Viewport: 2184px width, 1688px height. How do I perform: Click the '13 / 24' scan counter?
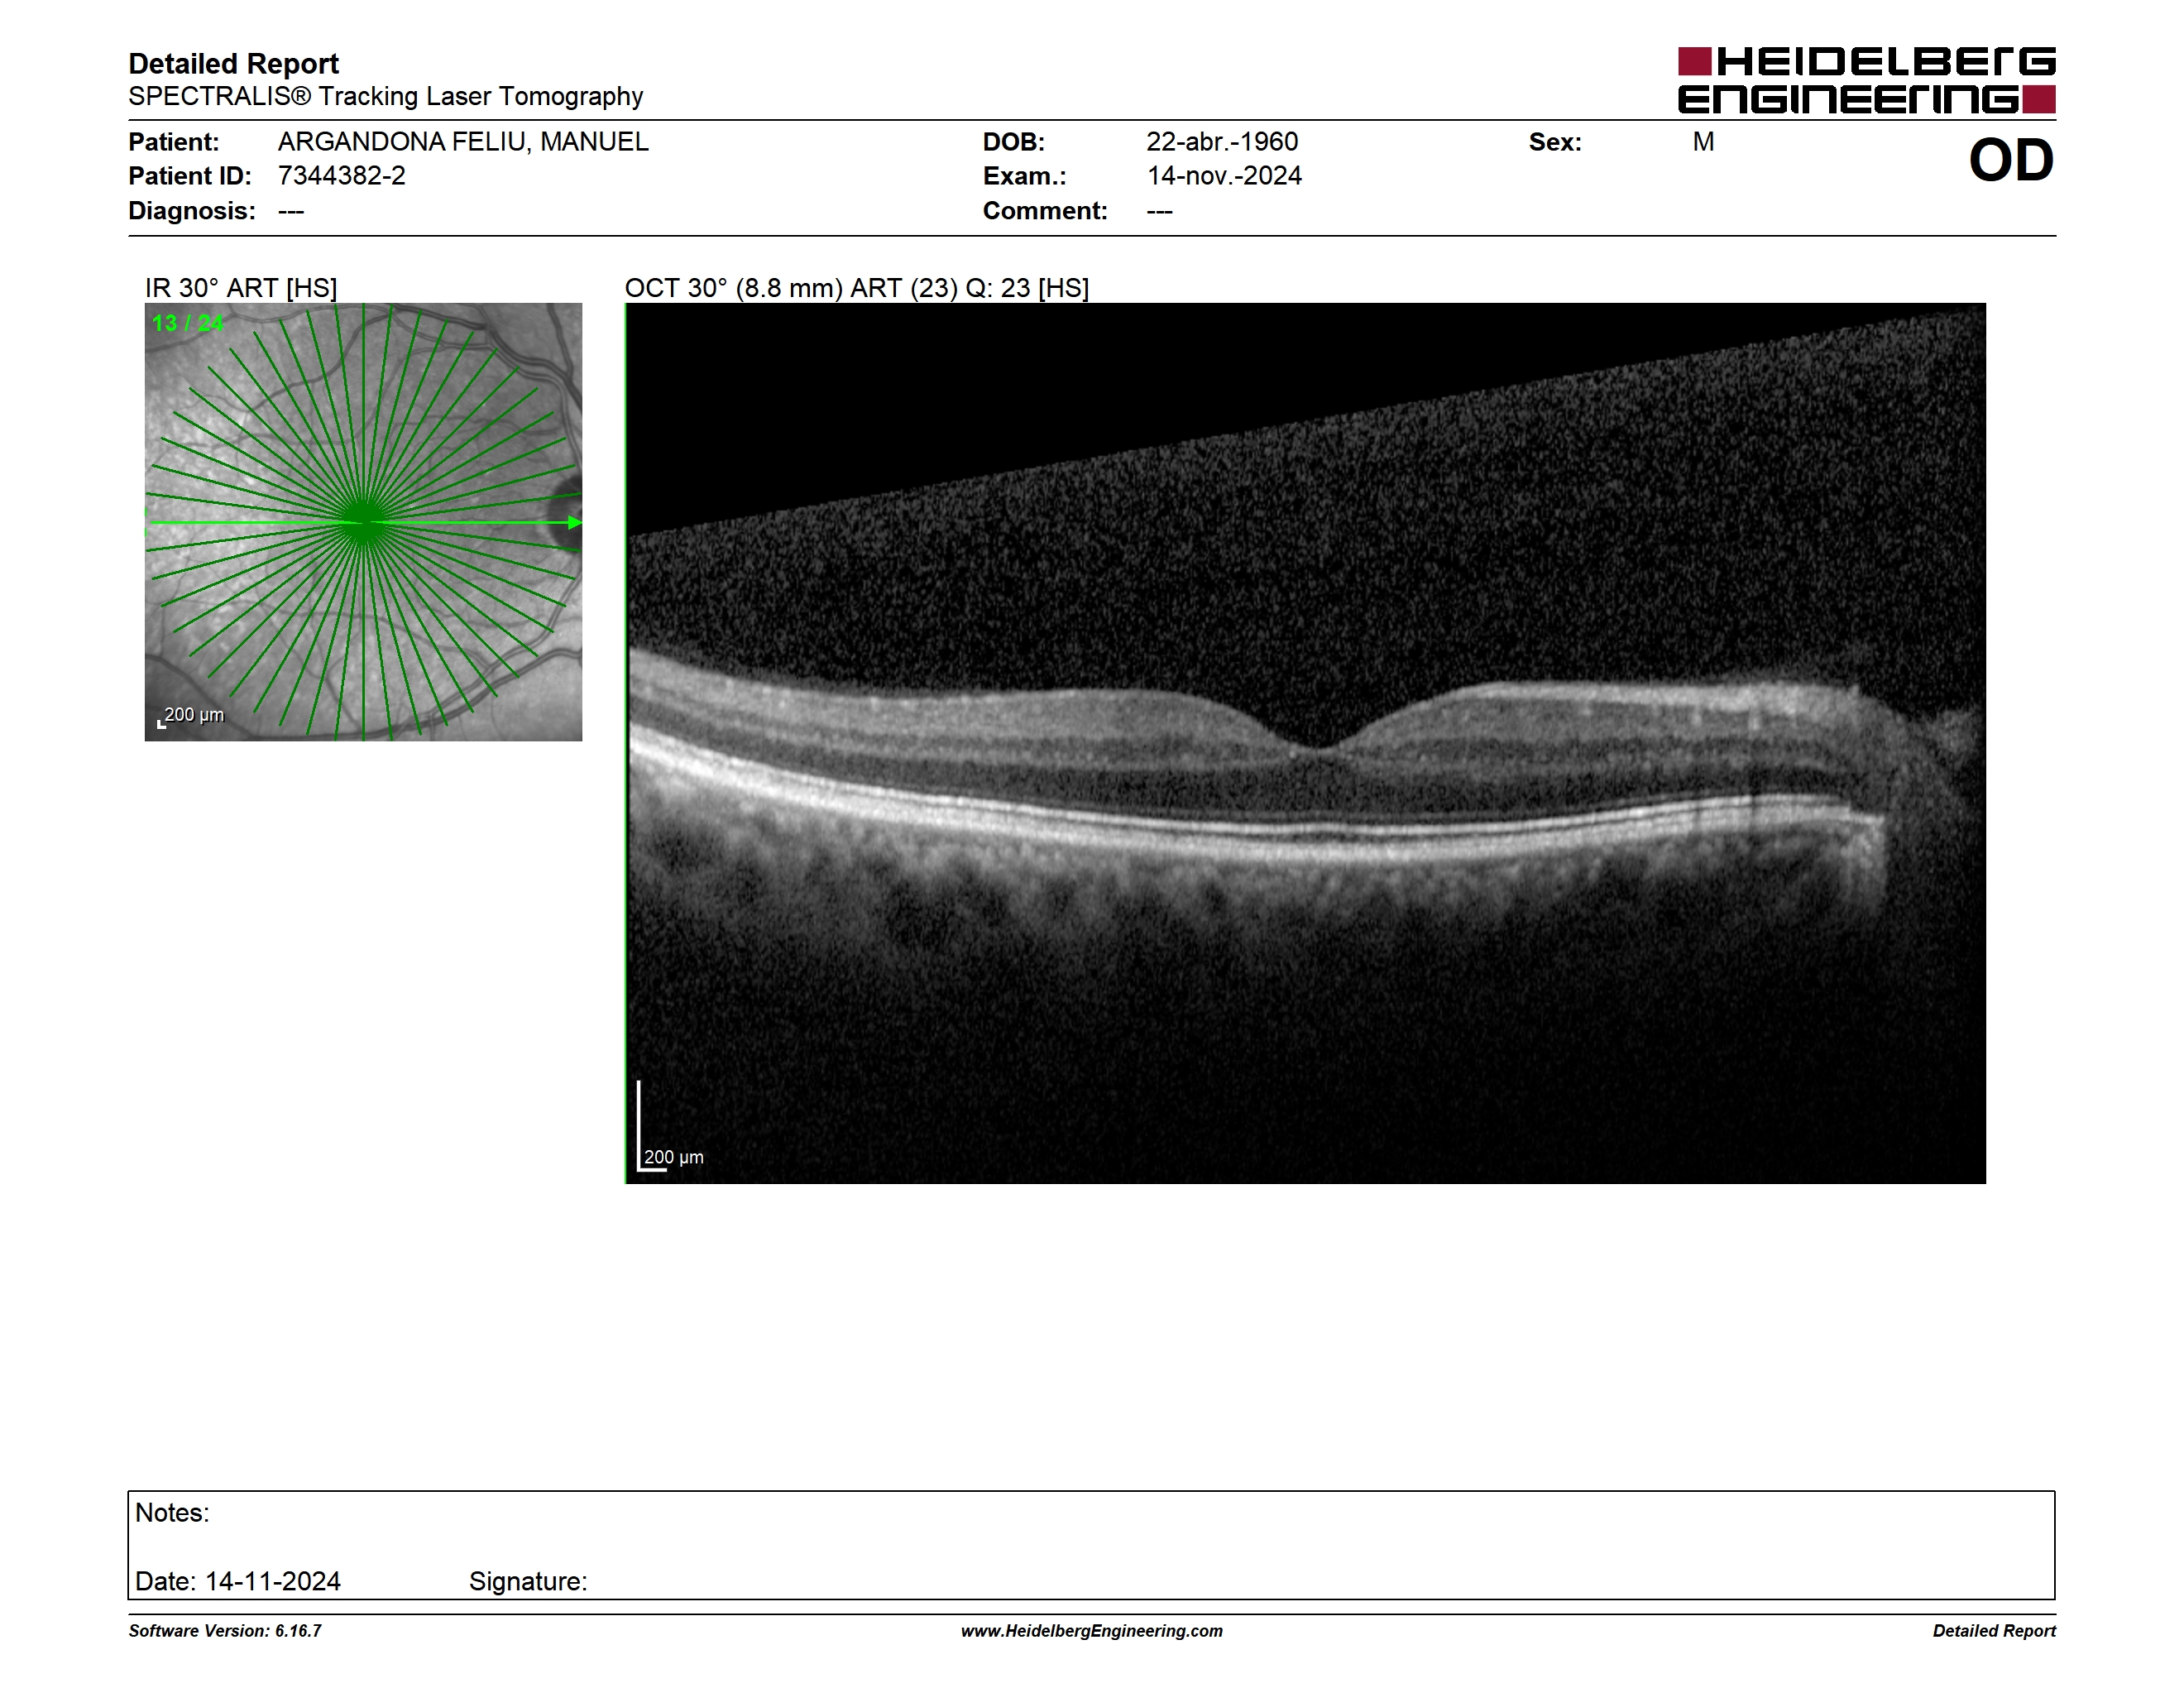188,323
